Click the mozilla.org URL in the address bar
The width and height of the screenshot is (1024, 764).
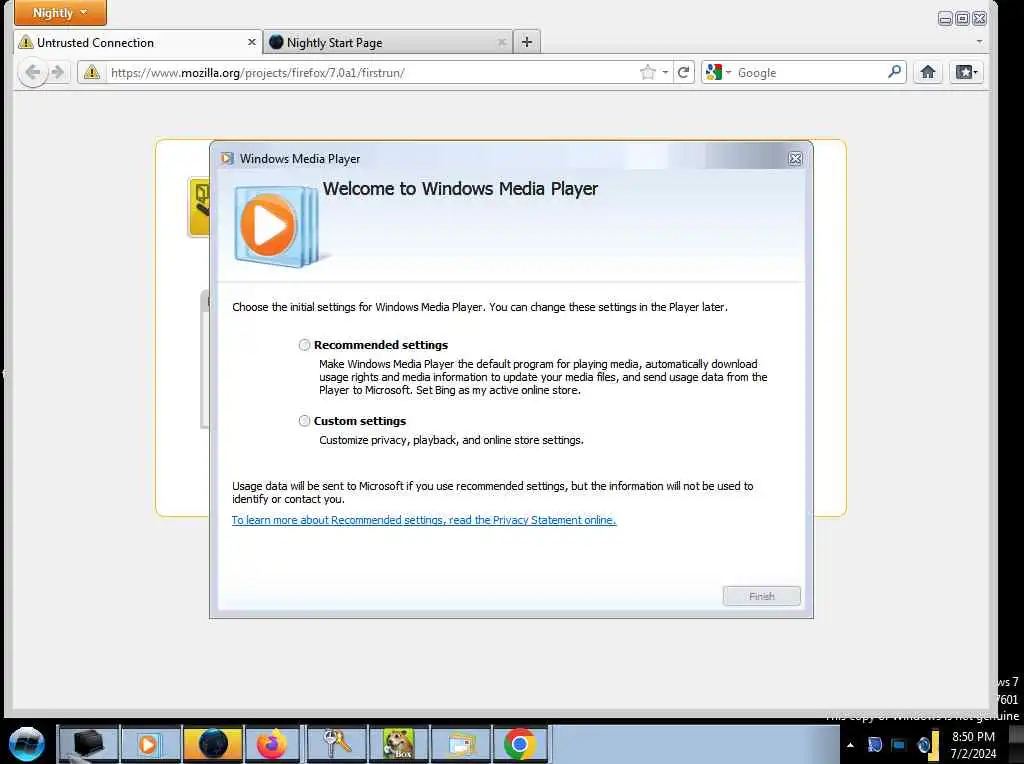click(257, 72)
